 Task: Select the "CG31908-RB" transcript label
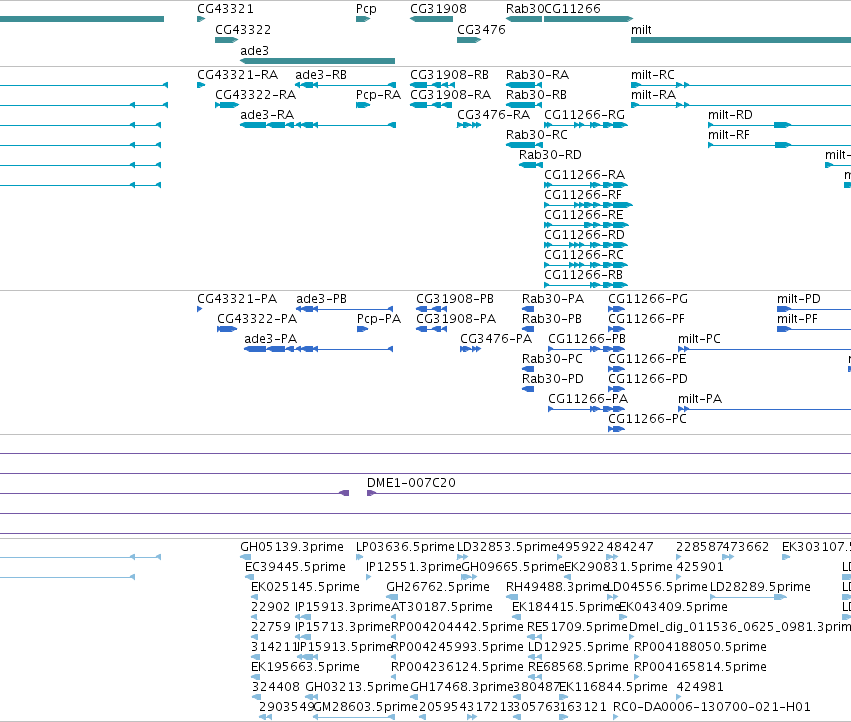449,74
